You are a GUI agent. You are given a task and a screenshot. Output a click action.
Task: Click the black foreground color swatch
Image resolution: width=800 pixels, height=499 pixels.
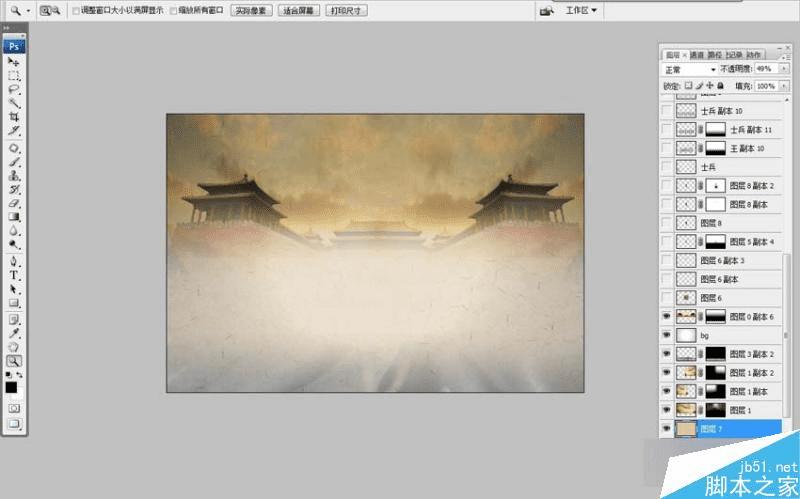(x=11, y=387)
